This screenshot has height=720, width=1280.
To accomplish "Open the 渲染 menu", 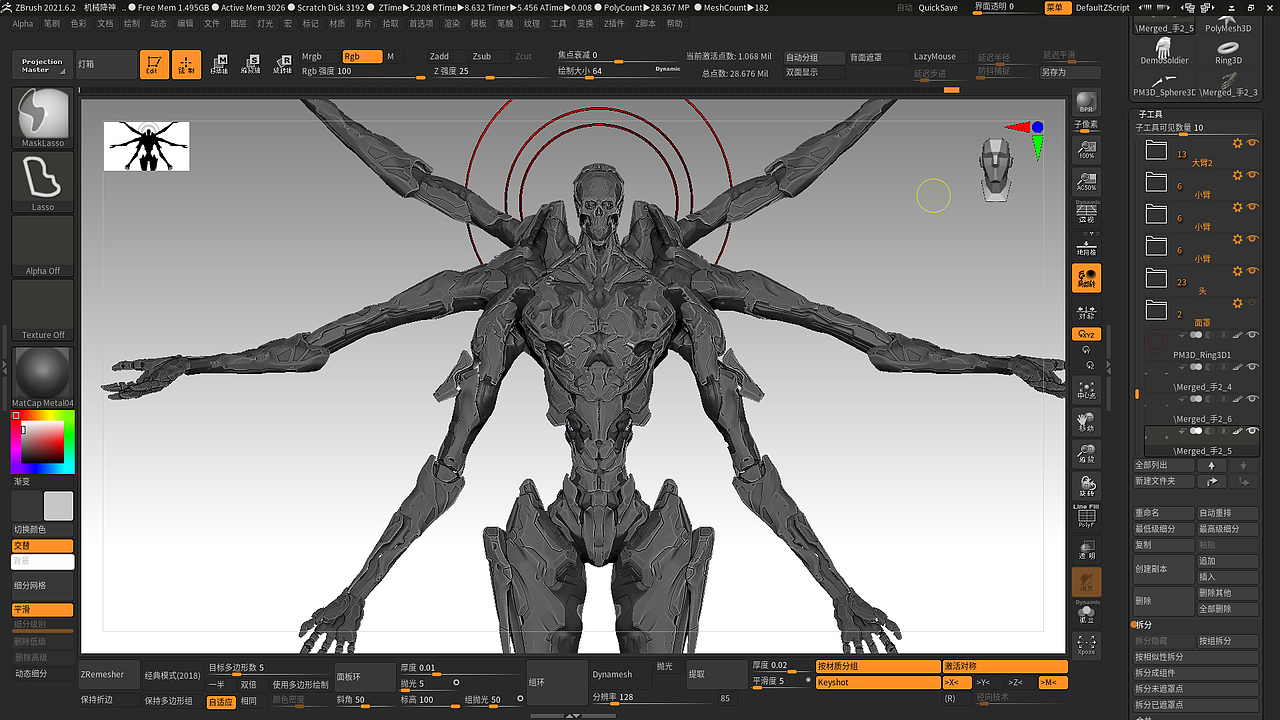I will click(452, 23).
